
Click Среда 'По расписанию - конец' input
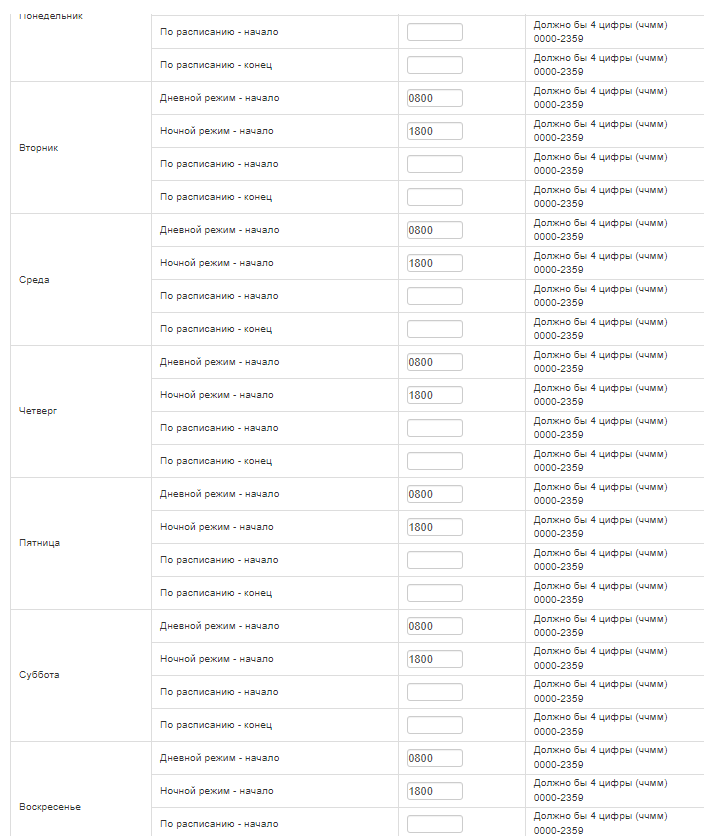tap(435, 329)
